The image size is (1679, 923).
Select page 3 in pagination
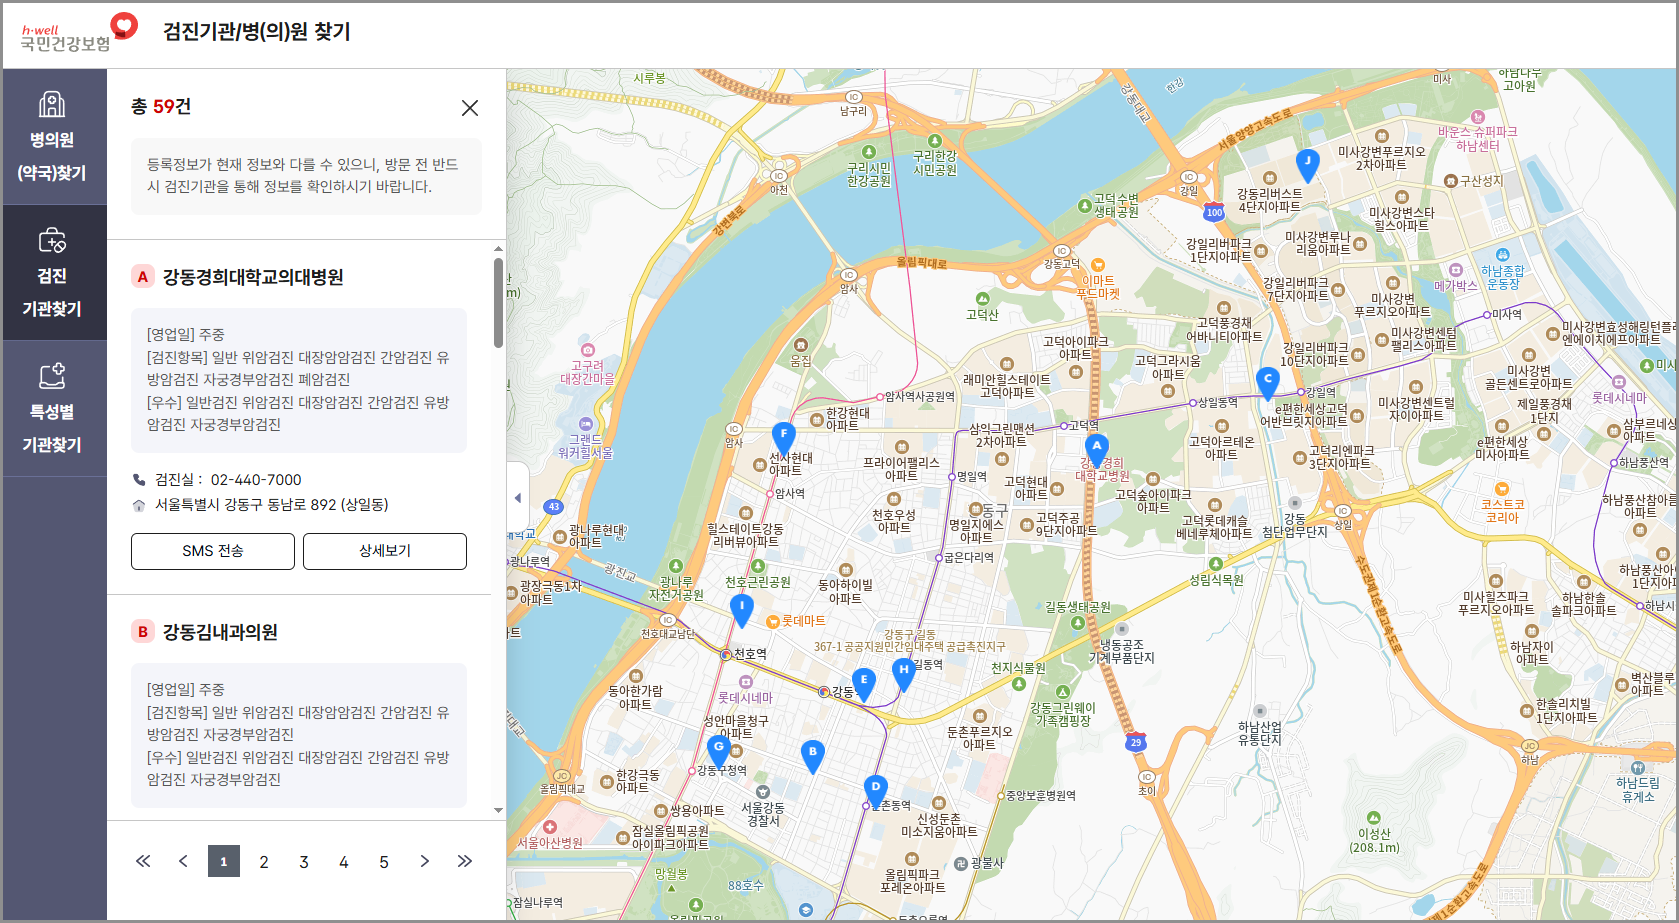click(x=304, y=860)
